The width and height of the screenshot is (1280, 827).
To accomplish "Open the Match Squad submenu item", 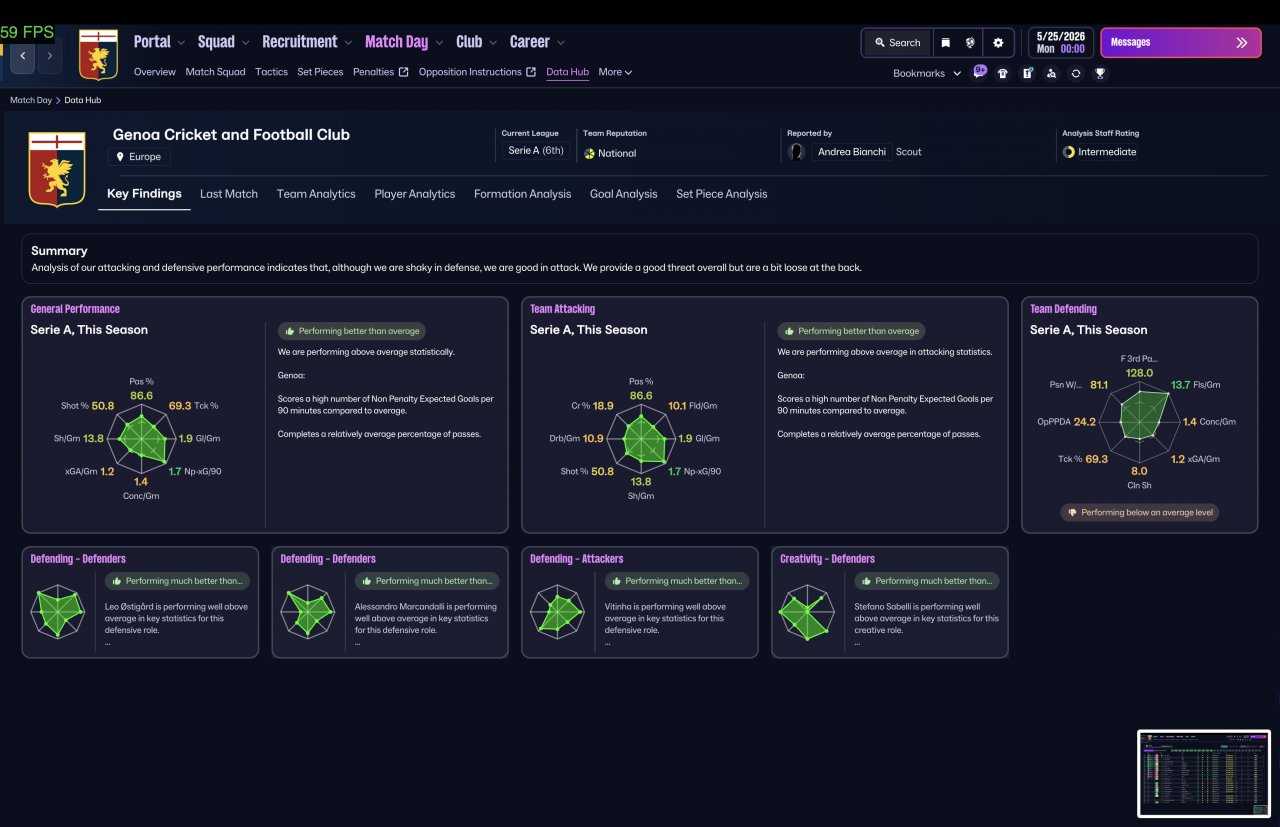I will [216, 72].
